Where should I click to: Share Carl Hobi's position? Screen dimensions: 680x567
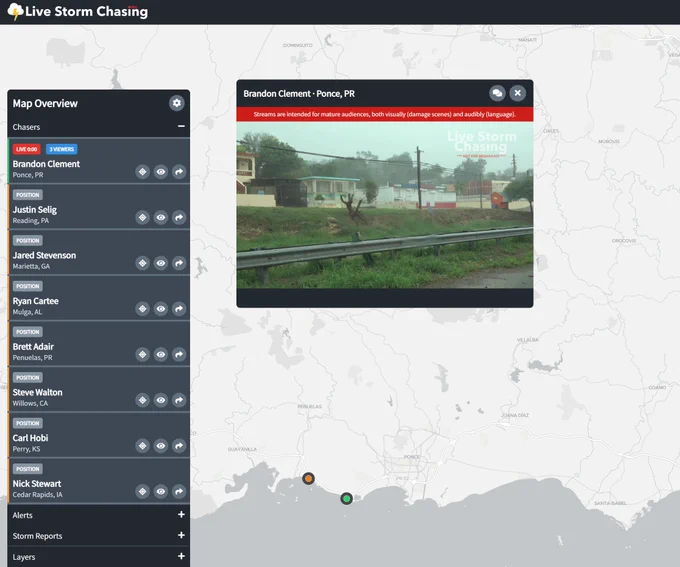pos(179,446)
